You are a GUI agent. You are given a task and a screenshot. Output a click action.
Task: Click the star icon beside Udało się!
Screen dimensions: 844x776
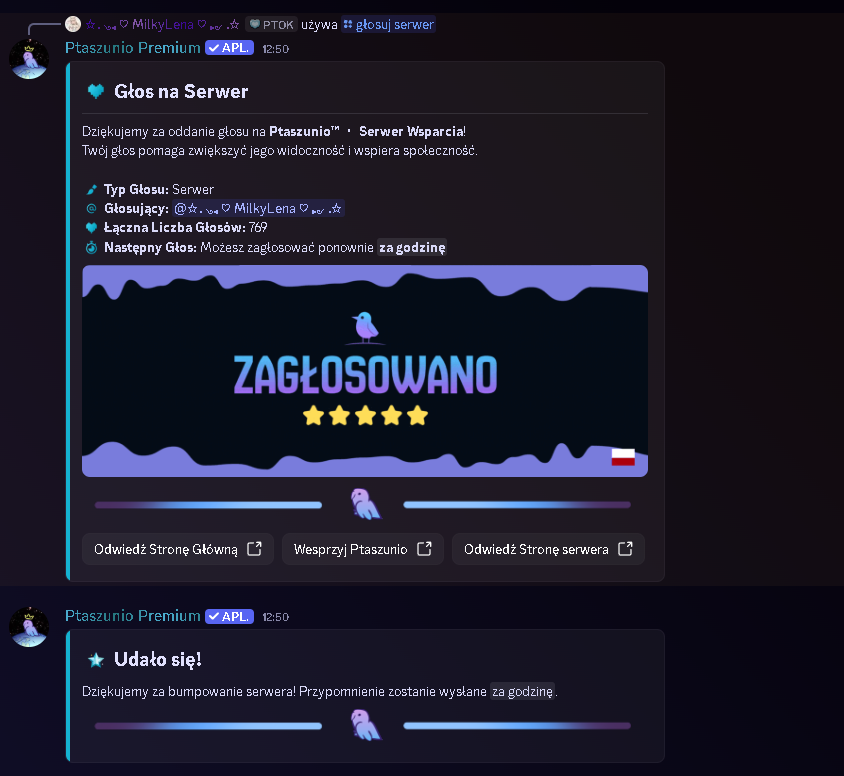96,660
